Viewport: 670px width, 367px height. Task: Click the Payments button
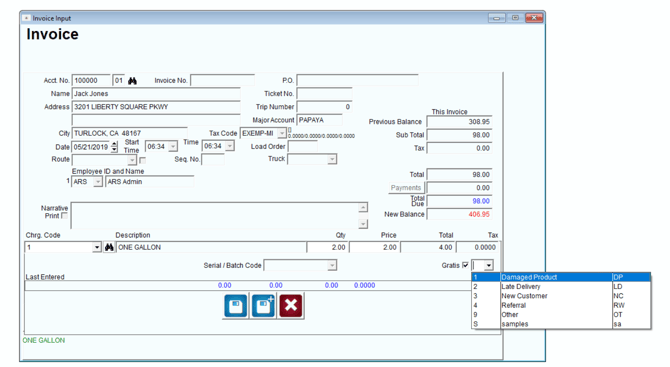[x=406, y=188]
